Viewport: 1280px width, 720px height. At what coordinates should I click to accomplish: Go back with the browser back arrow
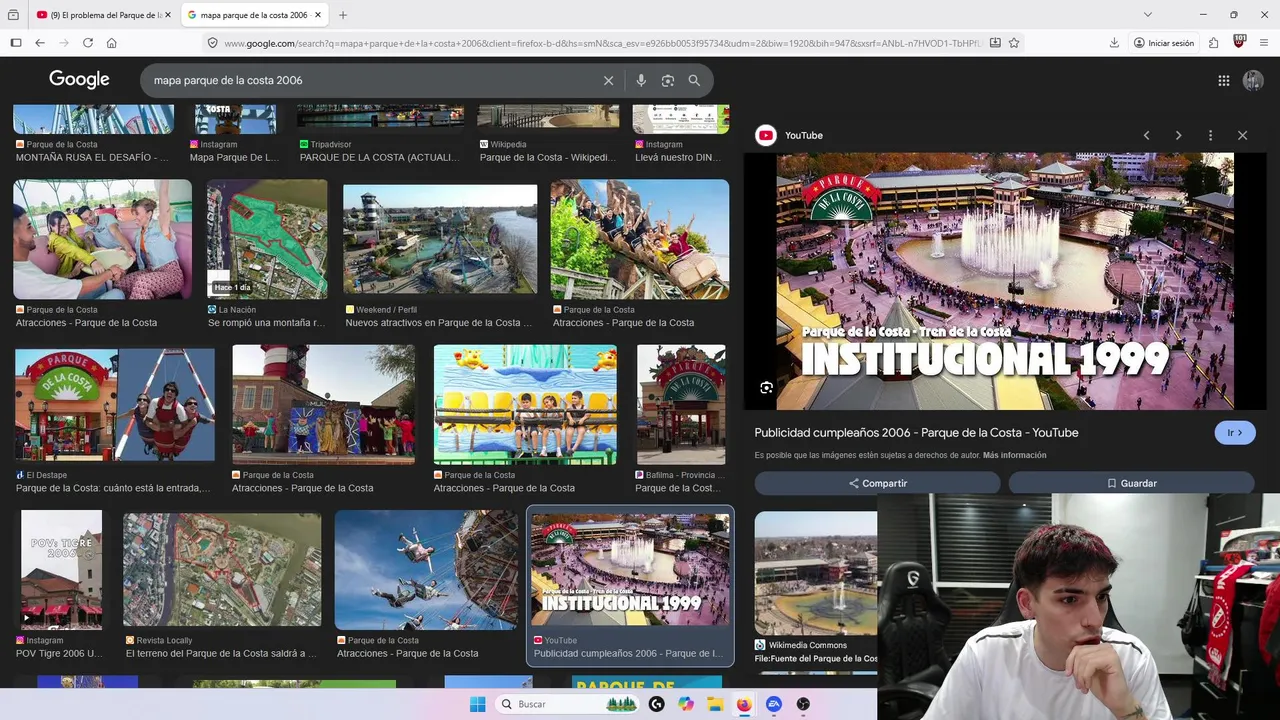pos(40,43)
